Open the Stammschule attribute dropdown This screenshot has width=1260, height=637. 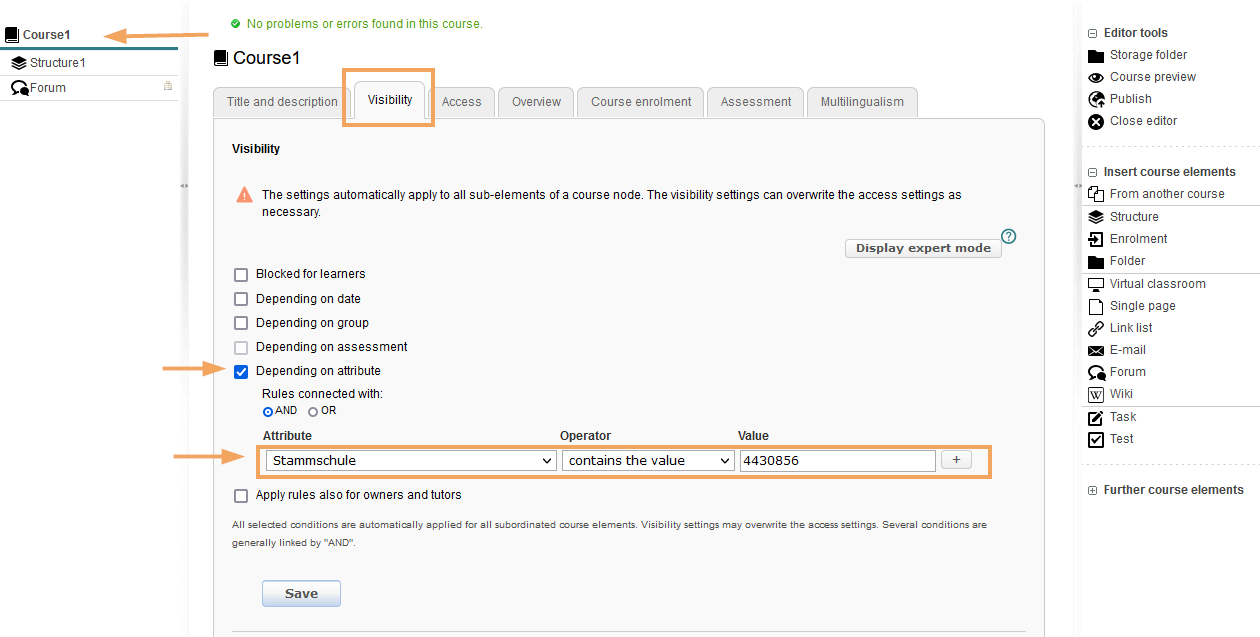click(410, 461)
